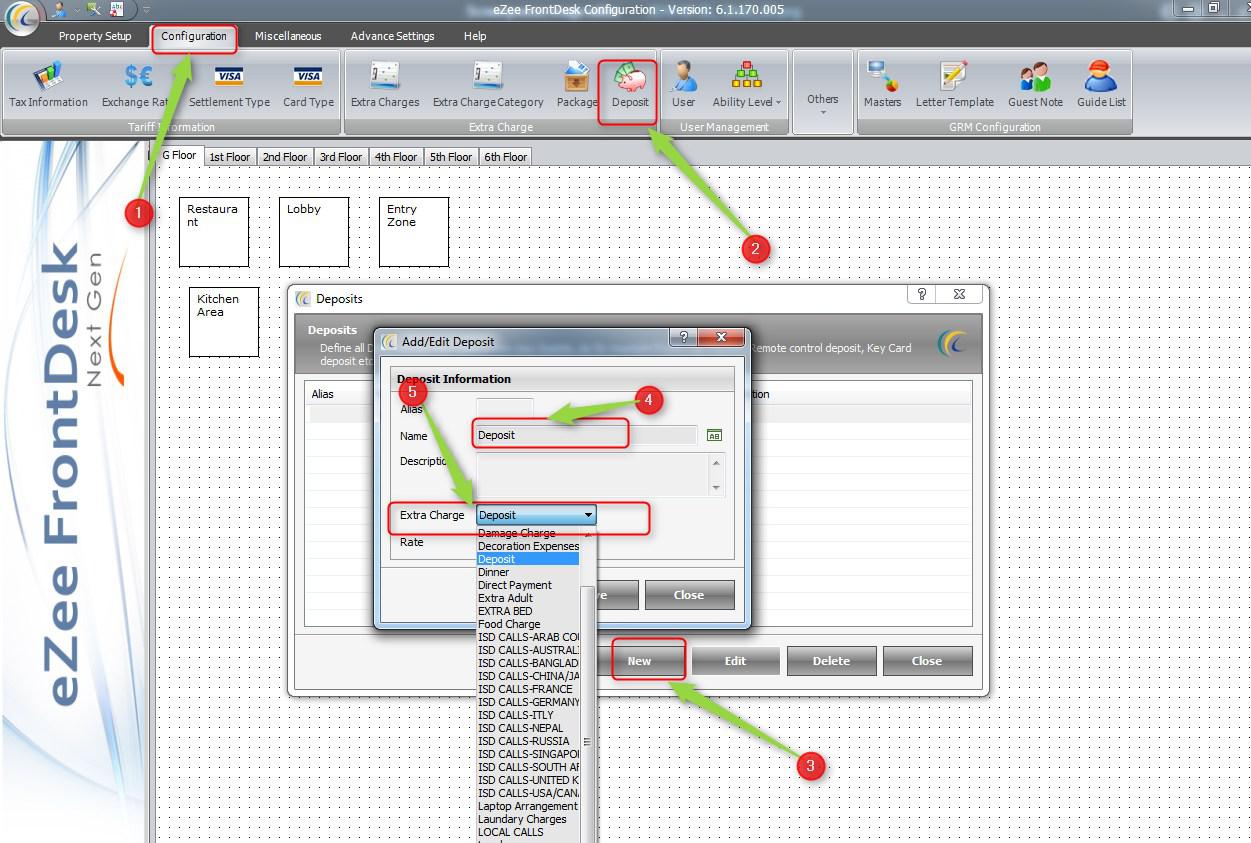
Task: Click help button of Add/Edit Deposit dialog
Action: (x=683, y=337)
